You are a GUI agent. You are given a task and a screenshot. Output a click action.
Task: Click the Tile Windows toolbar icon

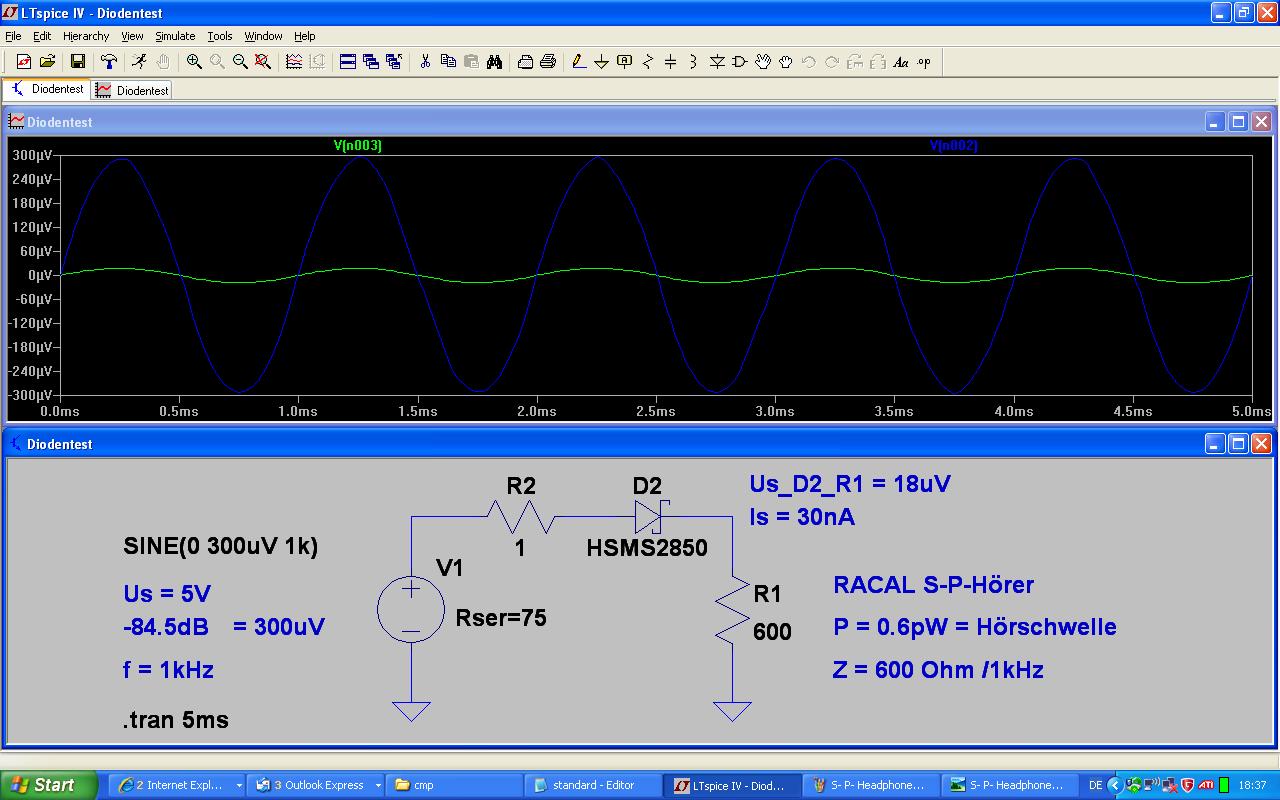(x=348, y=62)
